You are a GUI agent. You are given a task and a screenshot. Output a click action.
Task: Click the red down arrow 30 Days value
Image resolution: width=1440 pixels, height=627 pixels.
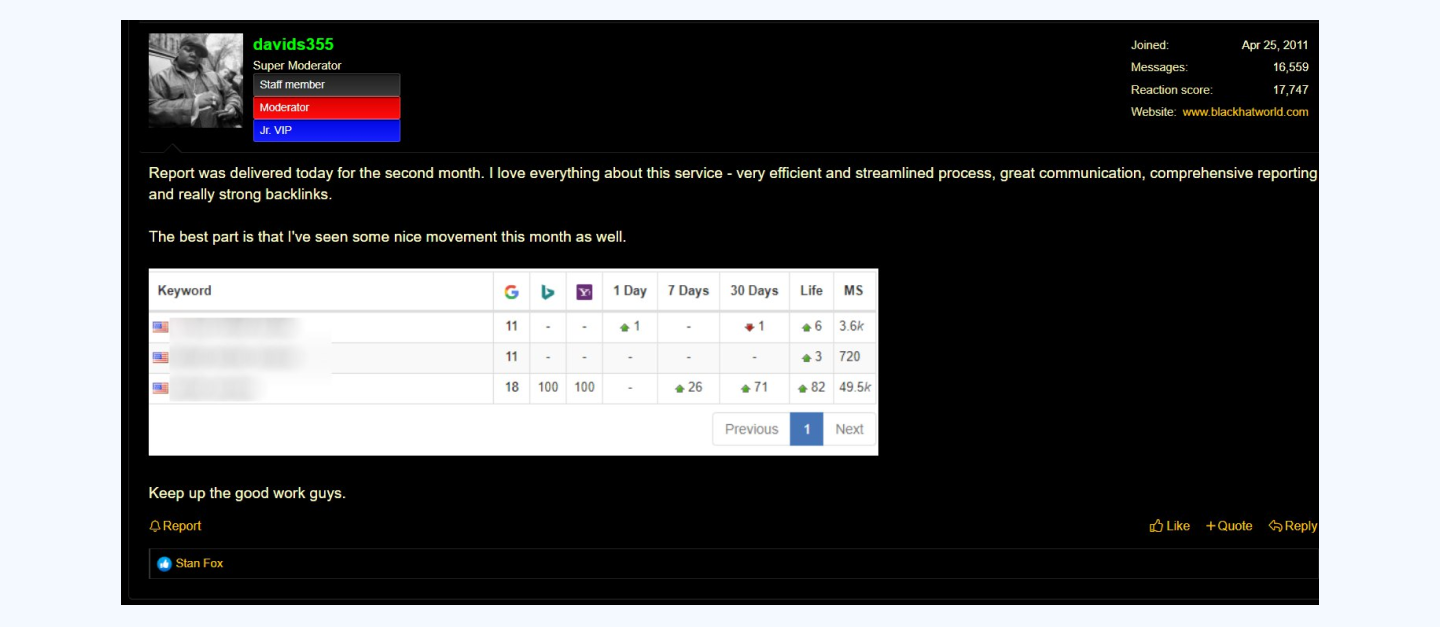click(x=754, y=326)
